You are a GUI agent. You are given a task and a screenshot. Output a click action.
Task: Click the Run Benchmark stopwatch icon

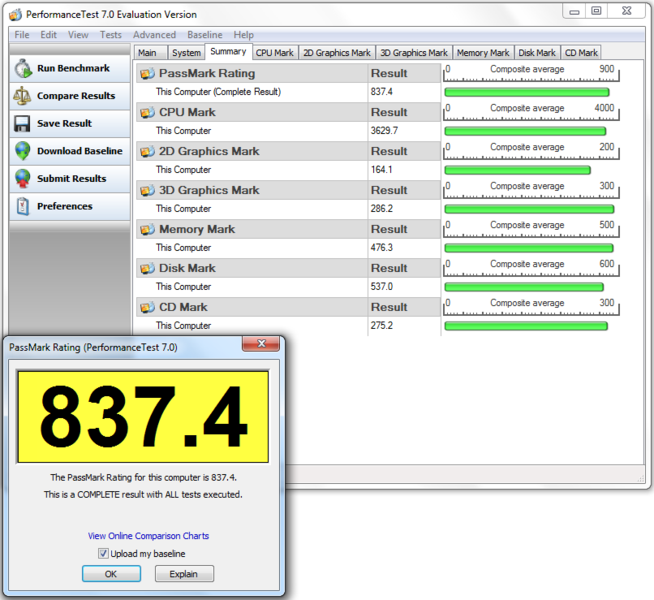[x=23, y=68]
